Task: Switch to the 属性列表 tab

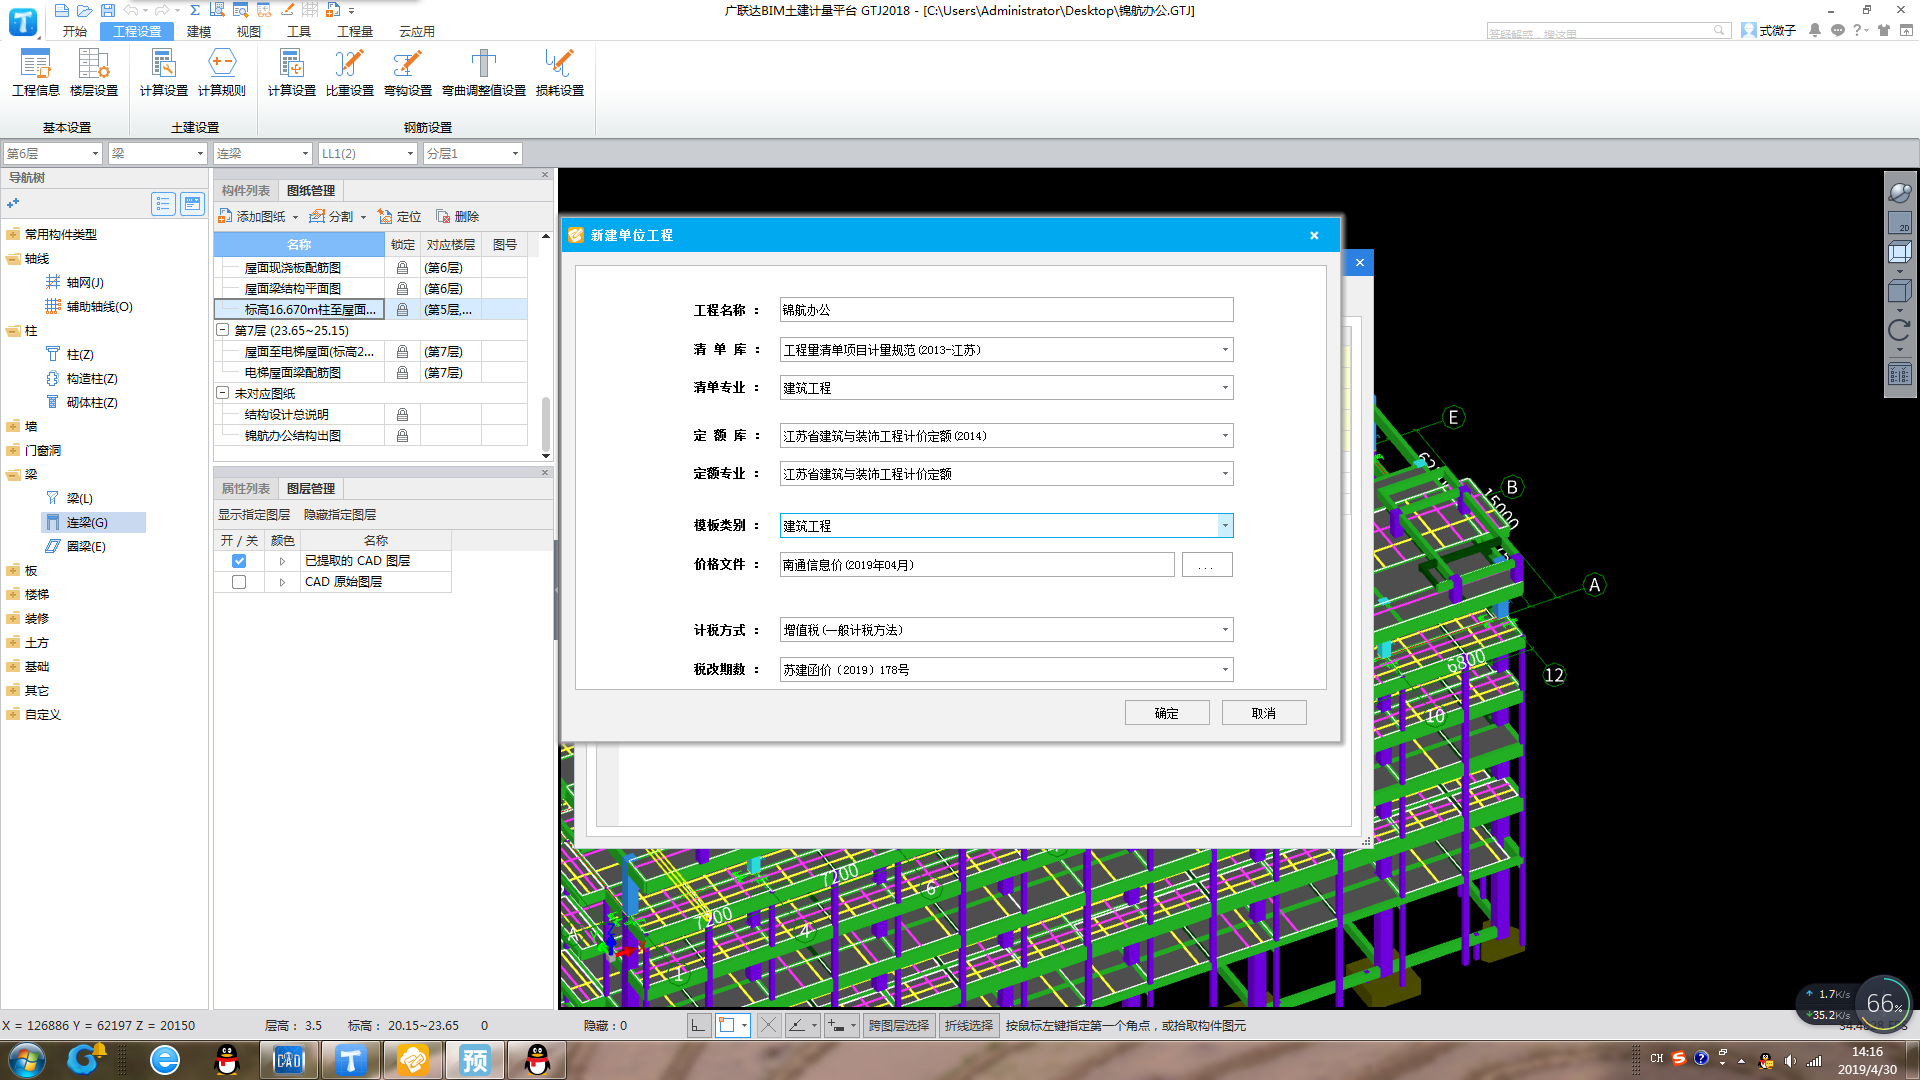Action: pos(246,488)
